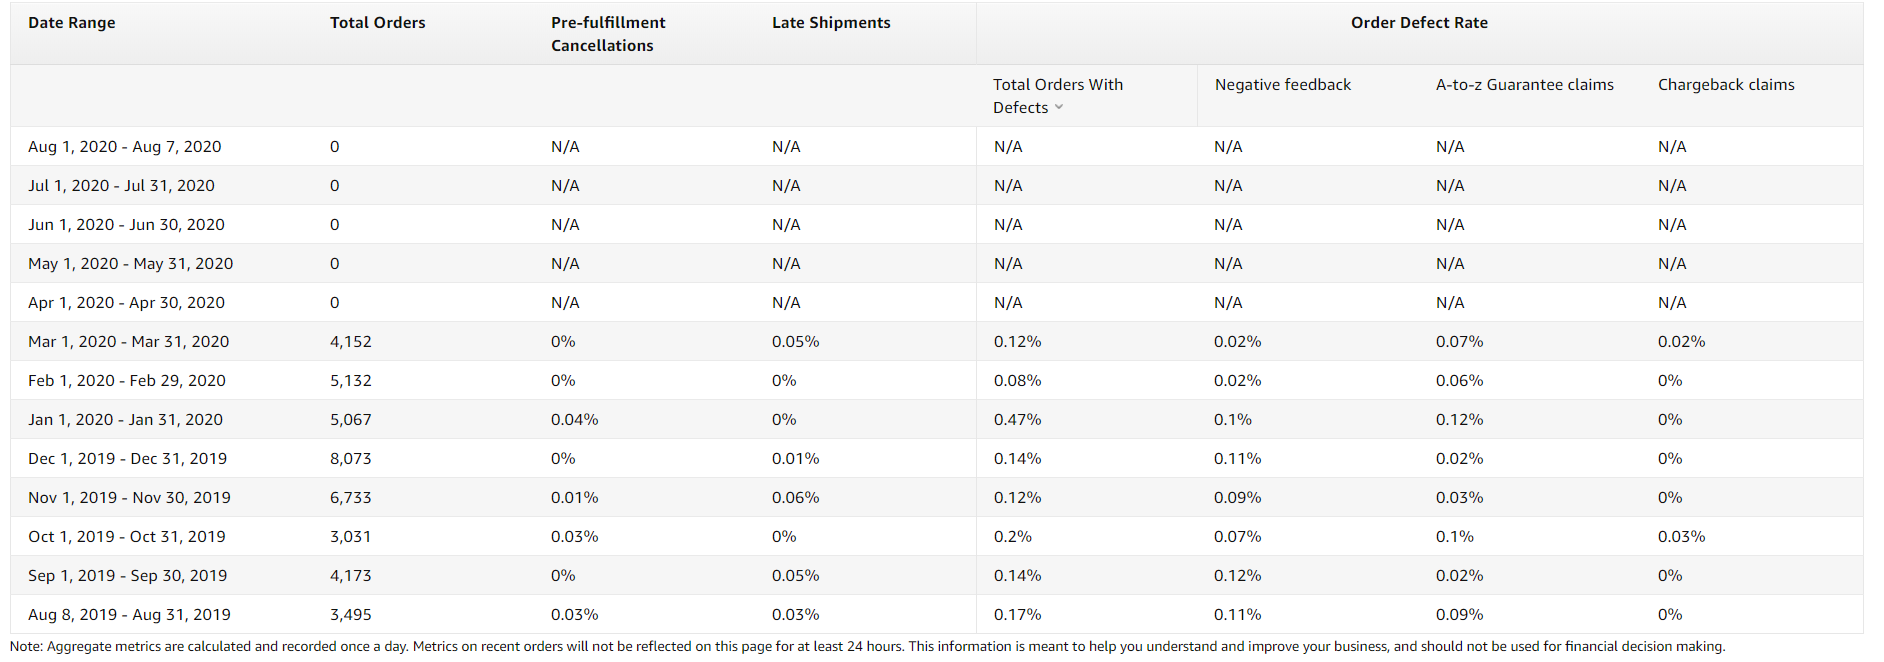Click the Late Shipments column header

(831, 23)
